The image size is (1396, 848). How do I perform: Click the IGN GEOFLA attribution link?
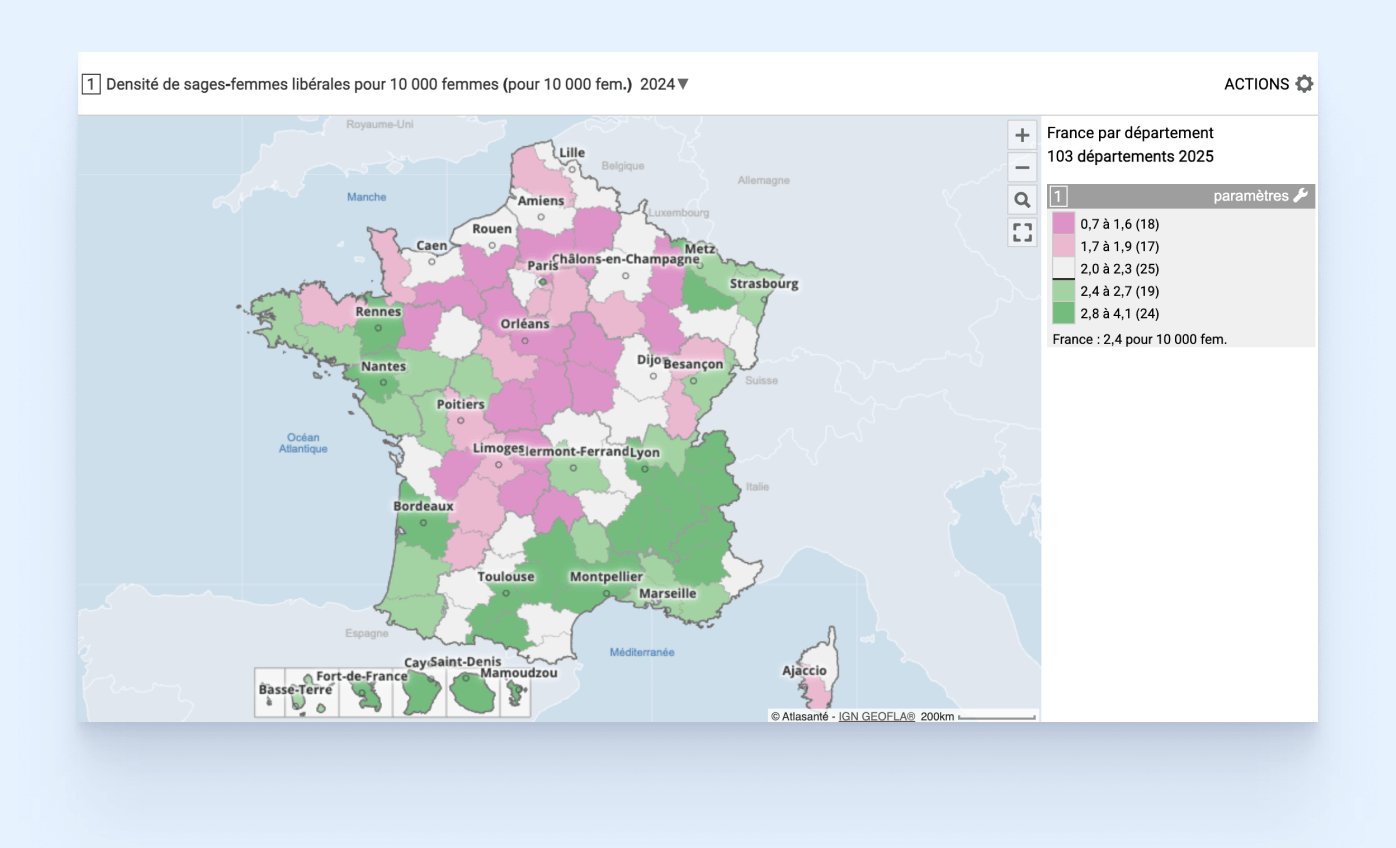tap(876, 716)
